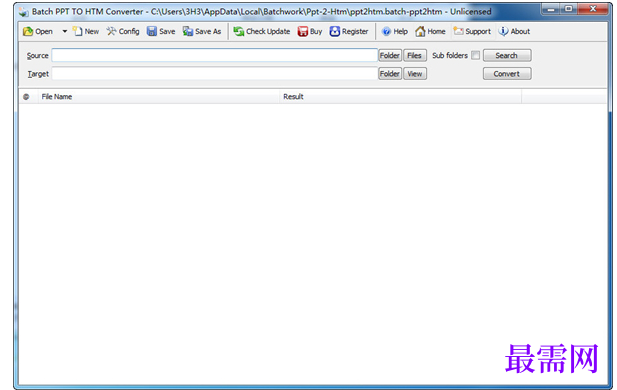The height and width of the screenshot is (390, 617).
Task: Expand the Open dropdown arrow
Action: tap(65, 31)
